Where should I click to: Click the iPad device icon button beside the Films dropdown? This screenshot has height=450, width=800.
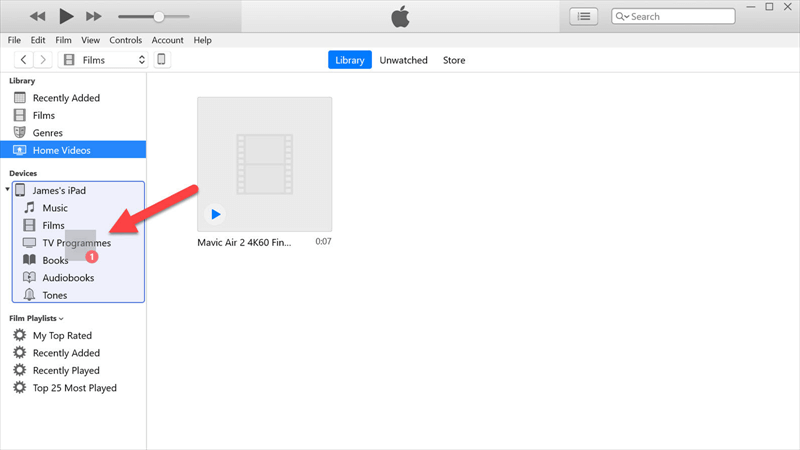(x=162, y=60)
